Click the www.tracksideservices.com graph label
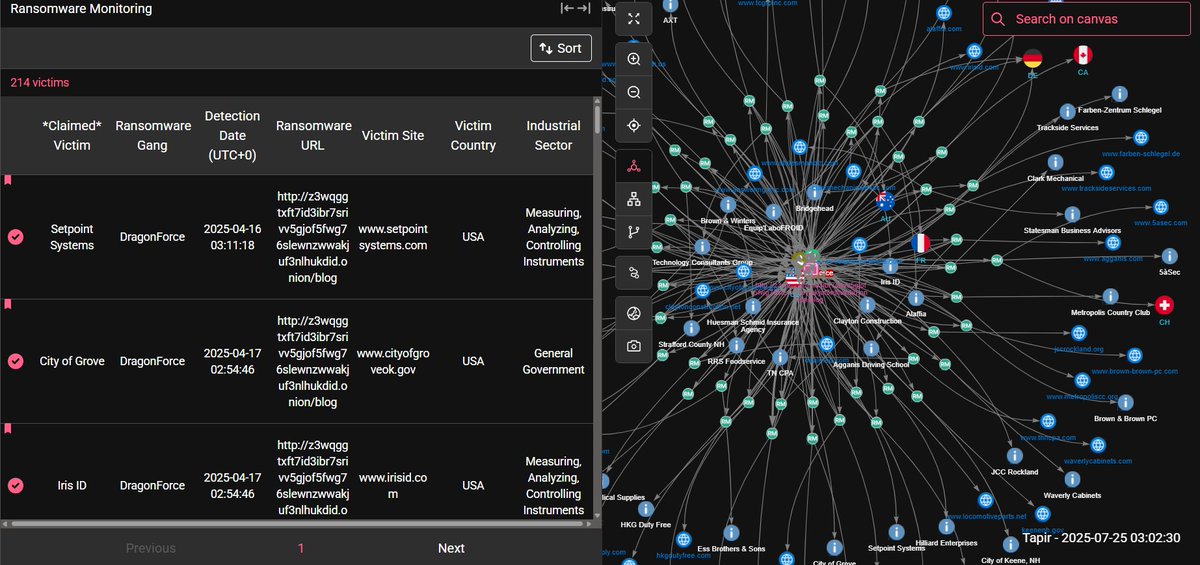1200x565 pixels. point(1106,188)
